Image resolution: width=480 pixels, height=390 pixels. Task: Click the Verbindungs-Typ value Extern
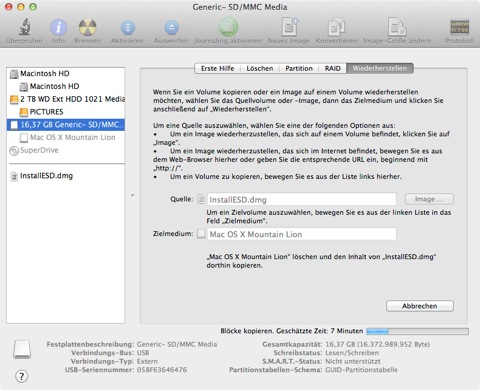click(x=147, y=361)
